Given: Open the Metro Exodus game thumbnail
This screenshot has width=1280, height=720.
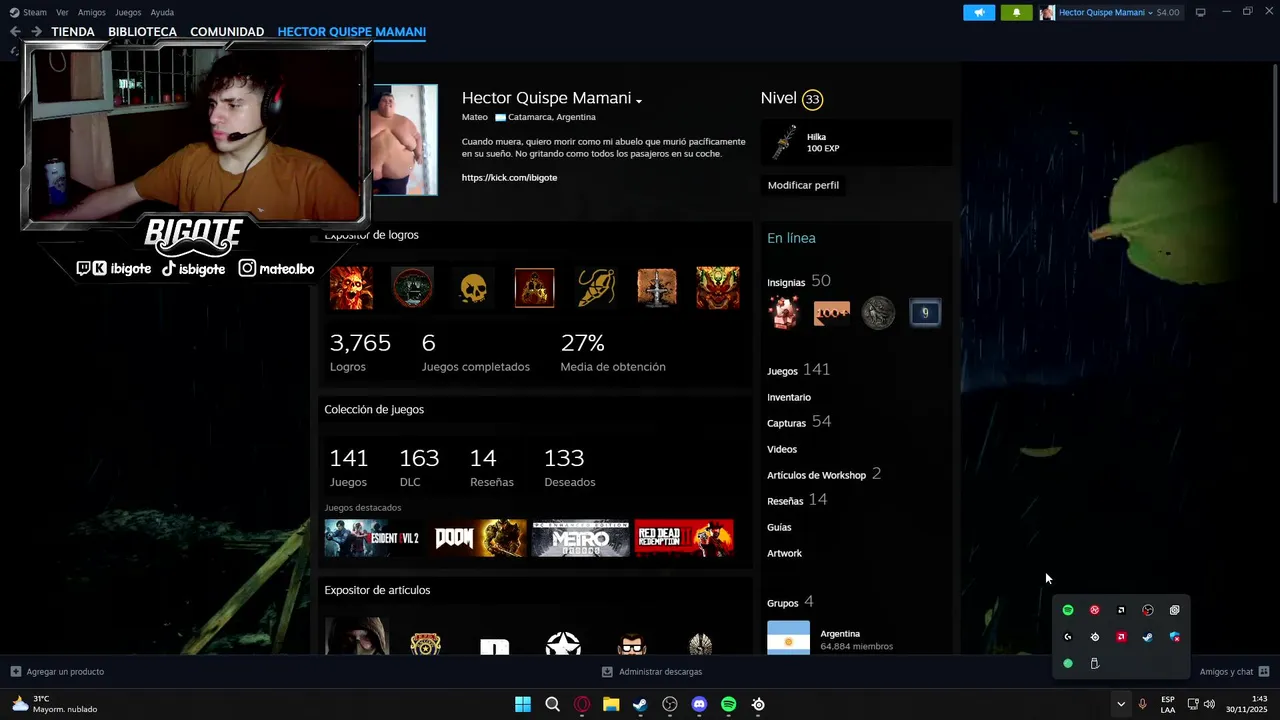Looking at the screenshot, I should (580, 538).
